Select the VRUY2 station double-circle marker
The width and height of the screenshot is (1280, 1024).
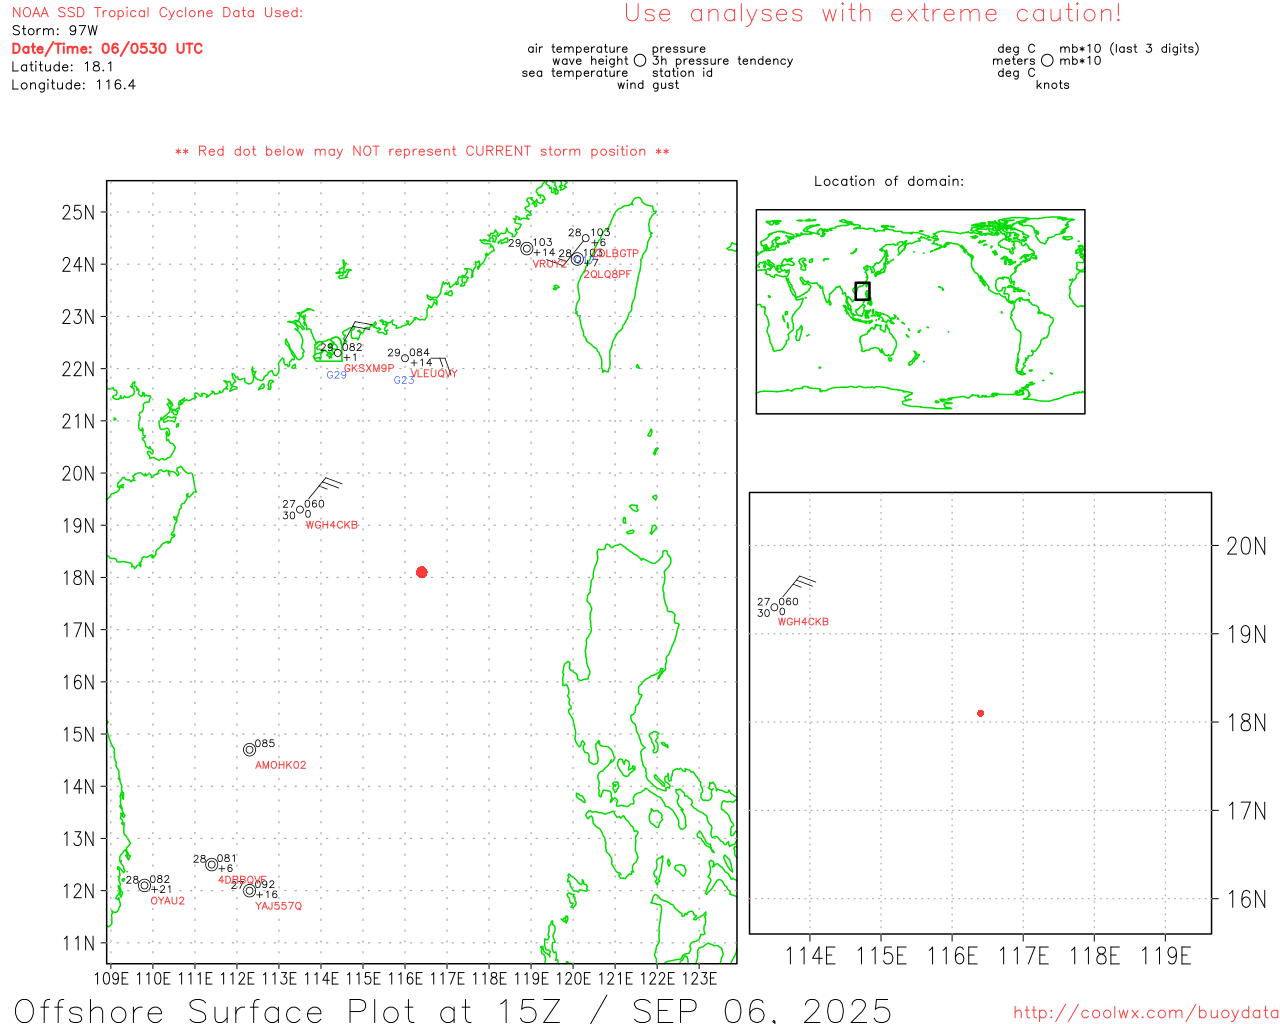(527, 249)
